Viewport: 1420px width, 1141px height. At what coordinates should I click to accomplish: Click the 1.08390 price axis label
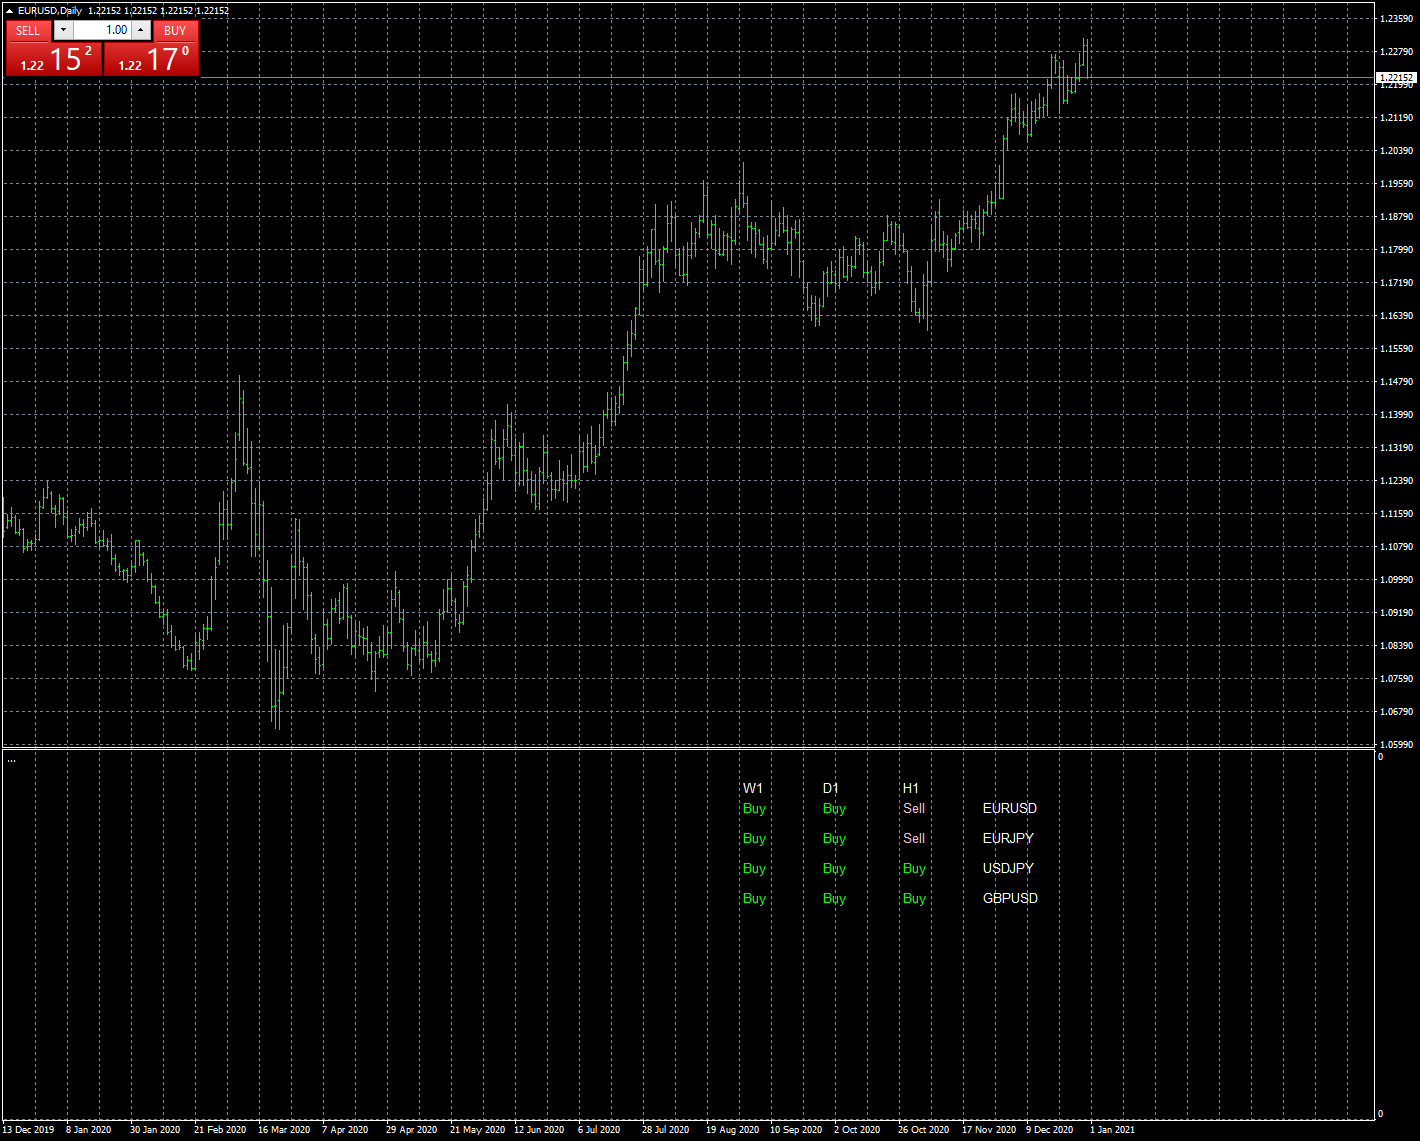pos(1396,646)
